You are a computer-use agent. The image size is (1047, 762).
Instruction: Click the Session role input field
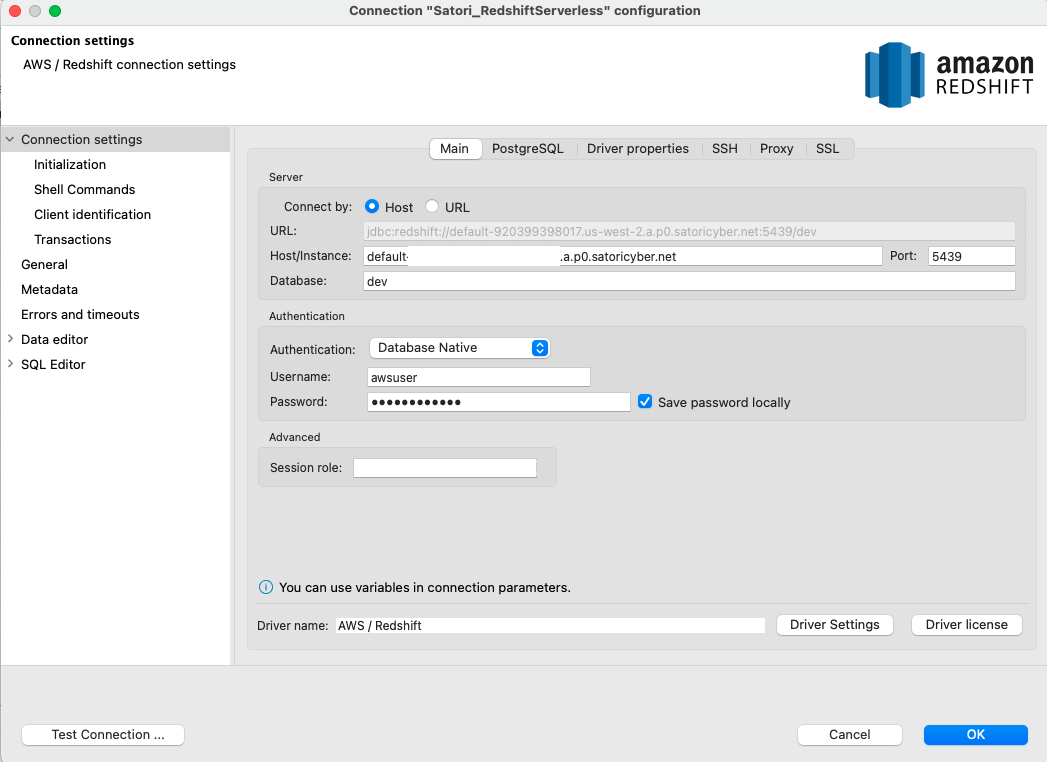pyautogui.click(x=445, y=468)
